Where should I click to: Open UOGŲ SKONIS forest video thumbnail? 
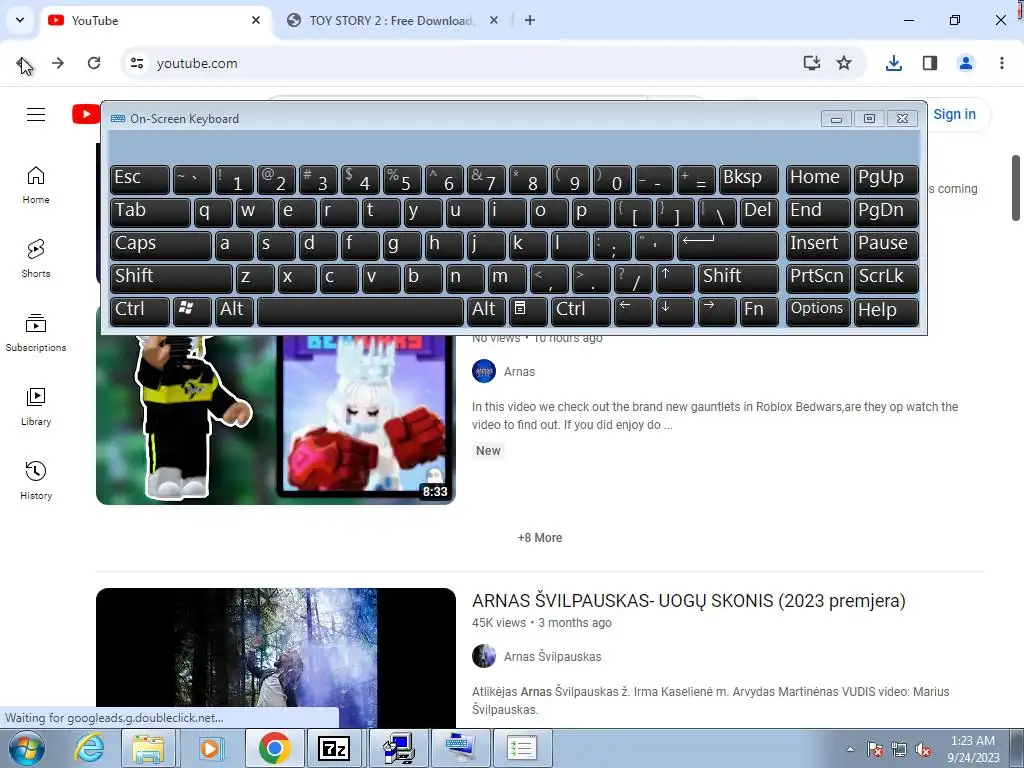(276, 658)
